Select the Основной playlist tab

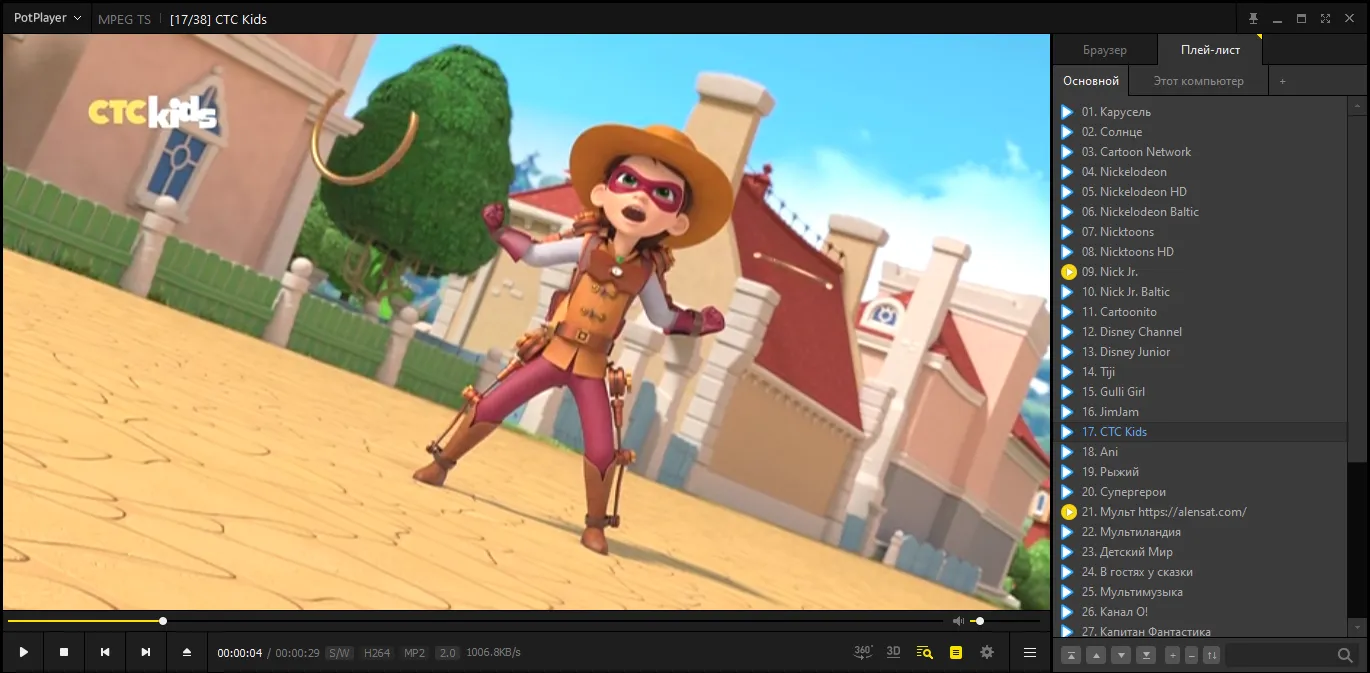coord(1091,81)
